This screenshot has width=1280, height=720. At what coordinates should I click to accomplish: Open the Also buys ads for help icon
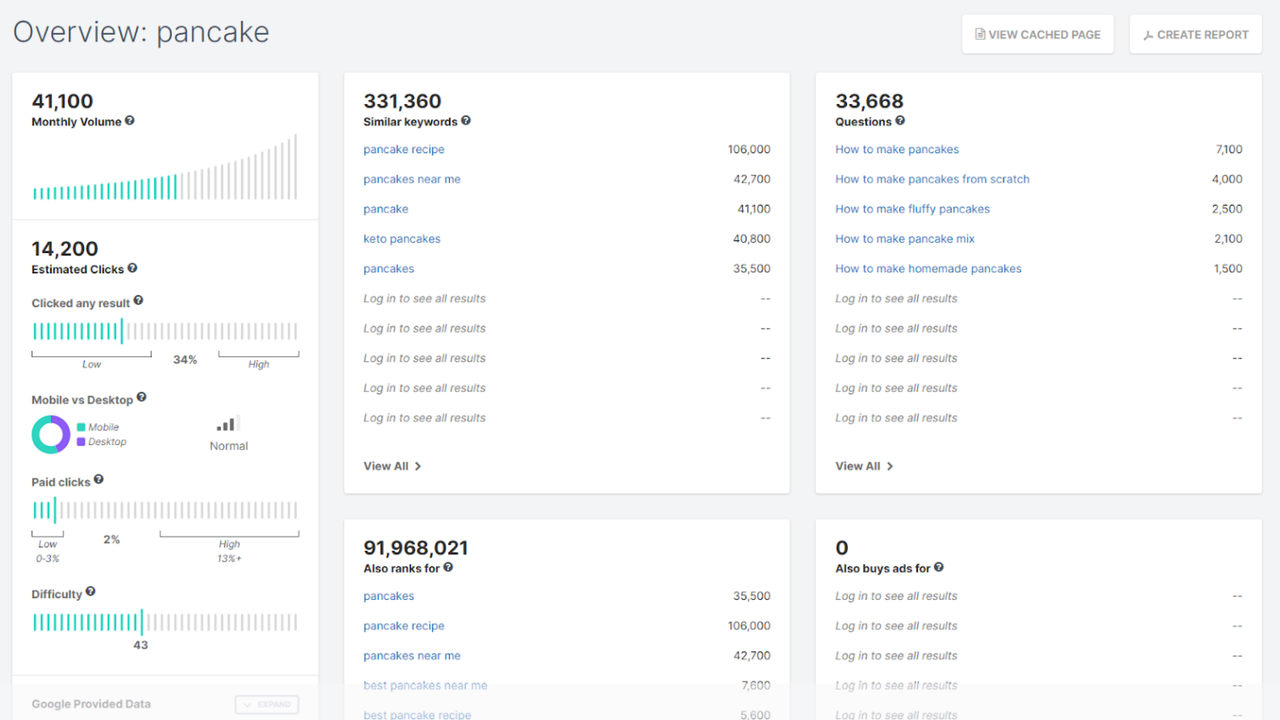tap(939, 567)
